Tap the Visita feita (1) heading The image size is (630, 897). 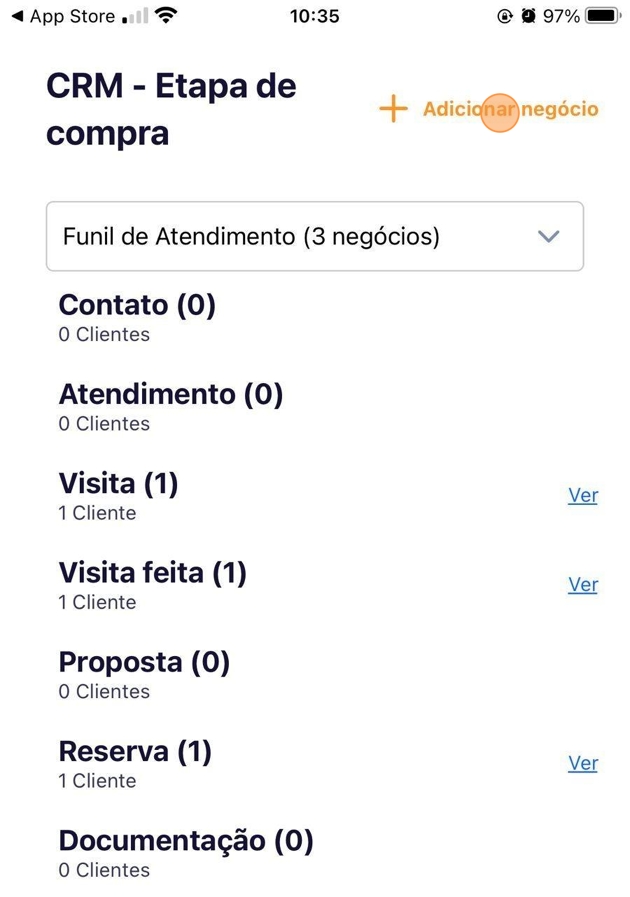point(152,573)
